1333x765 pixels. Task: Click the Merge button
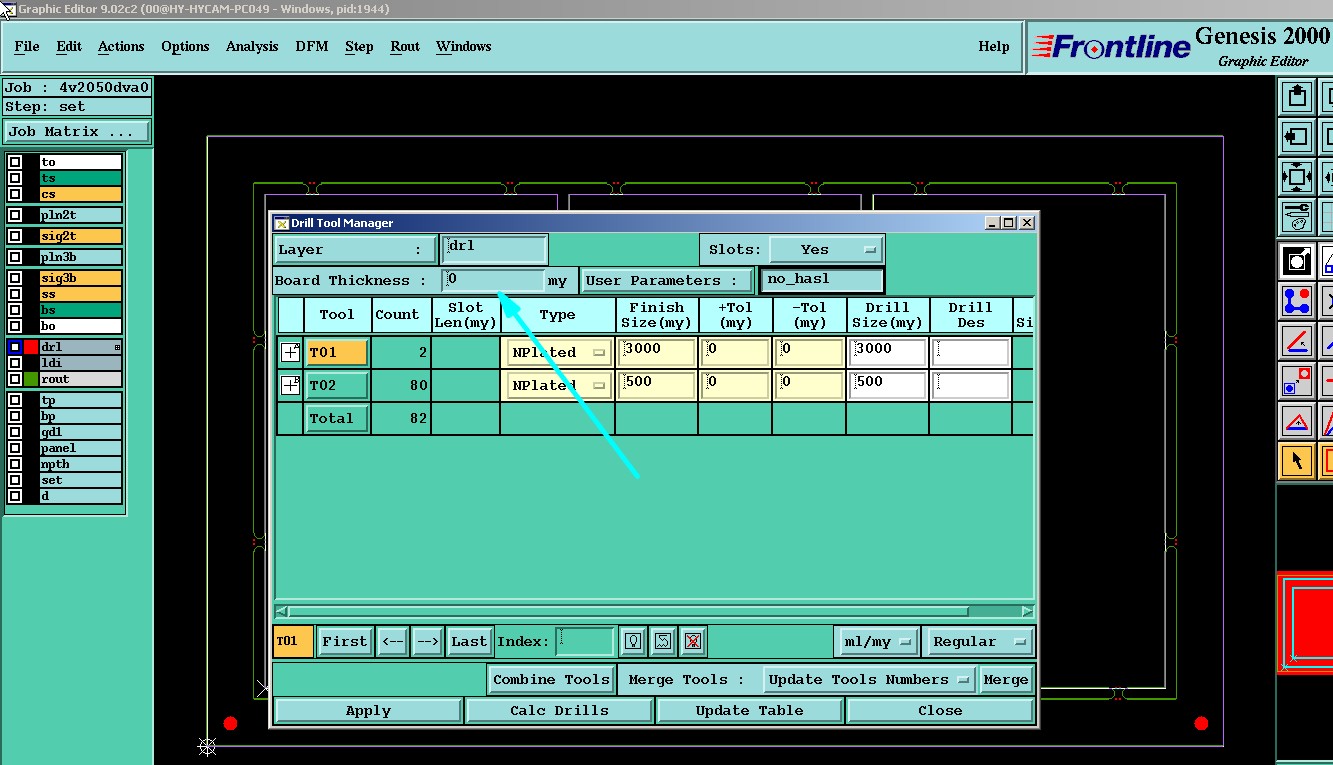[1005, 679]
